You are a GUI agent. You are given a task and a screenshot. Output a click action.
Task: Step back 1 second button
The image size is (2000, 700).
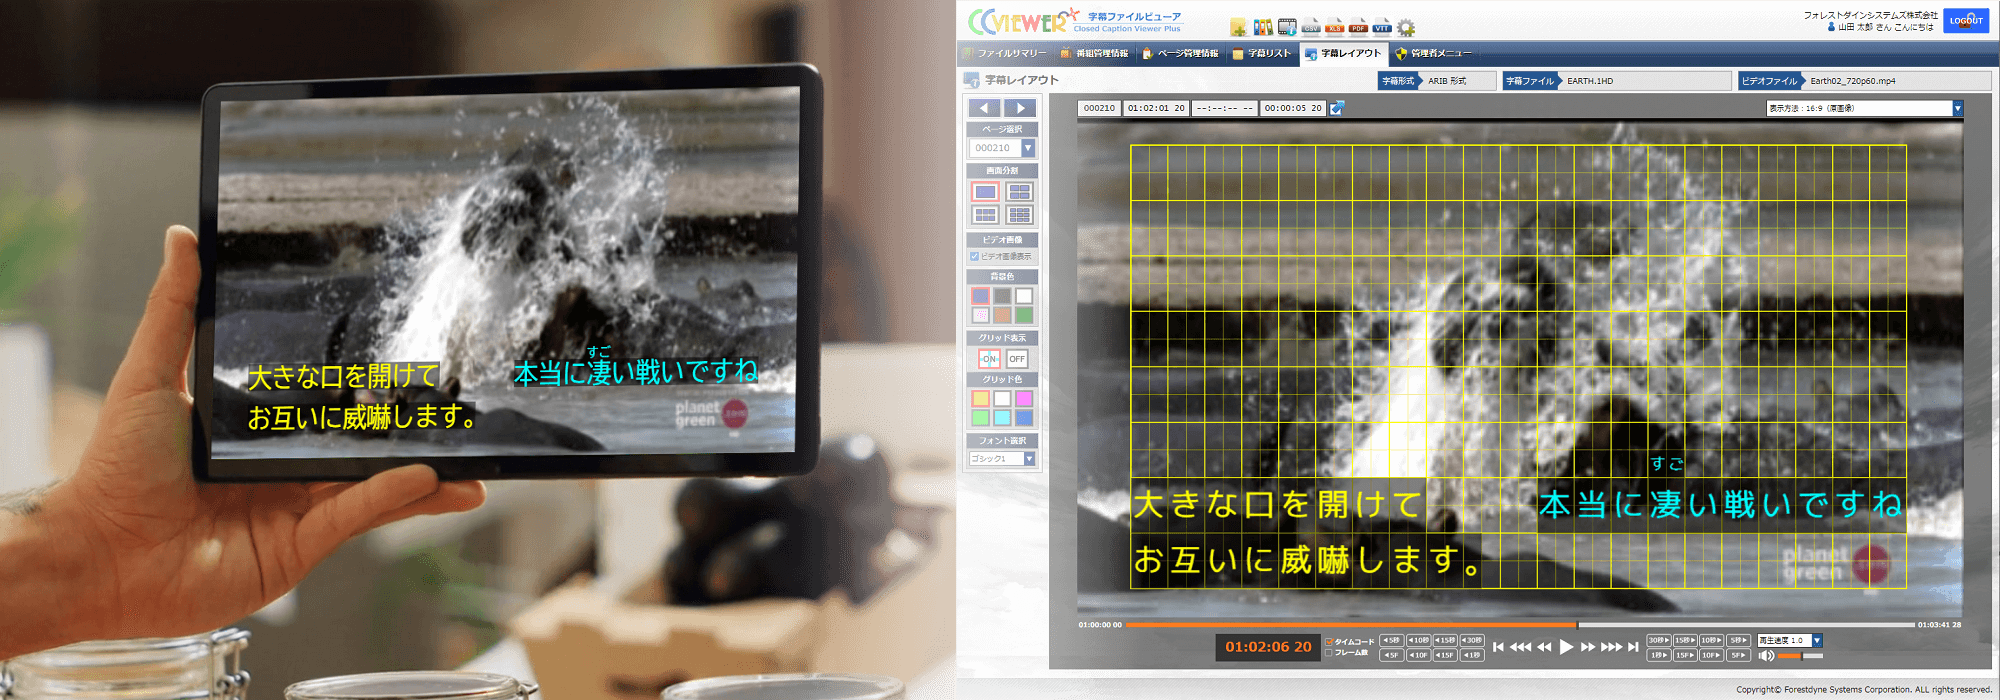(1472, 655)
